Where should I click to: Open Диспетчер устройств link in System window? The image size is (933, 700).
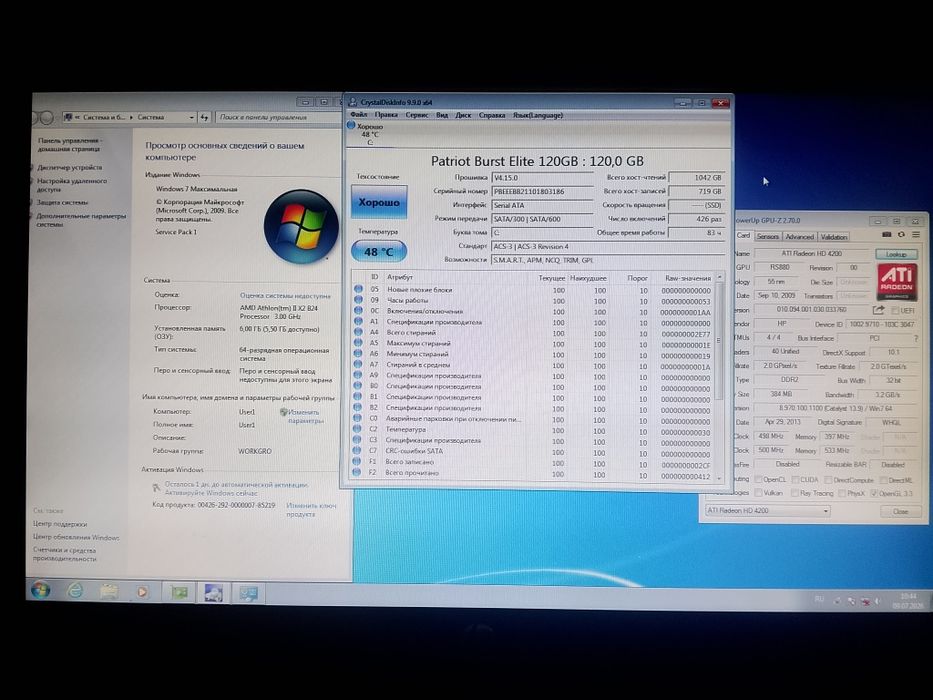click(69, 168)
